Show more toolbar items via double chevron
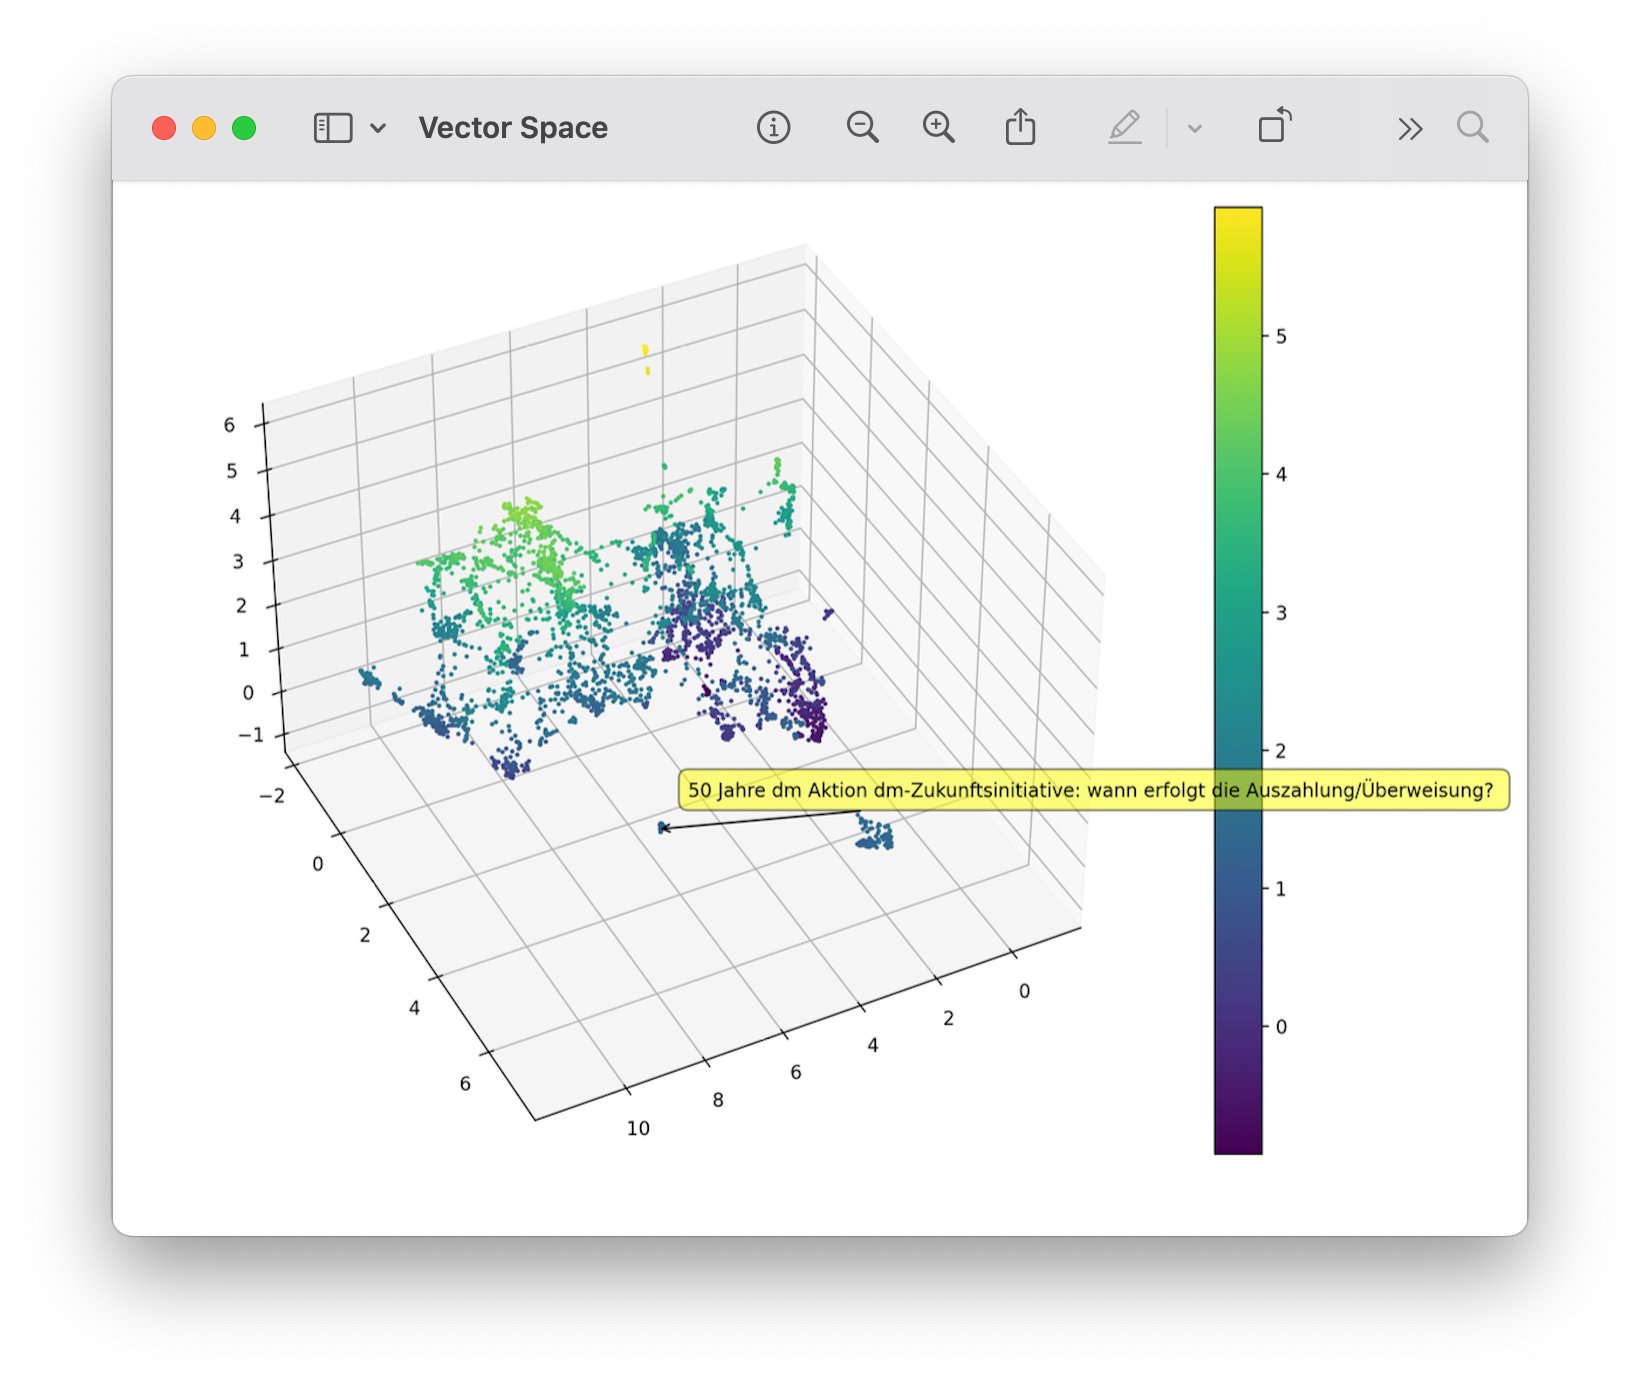 pyautogui.click(x=1410, y=129)
